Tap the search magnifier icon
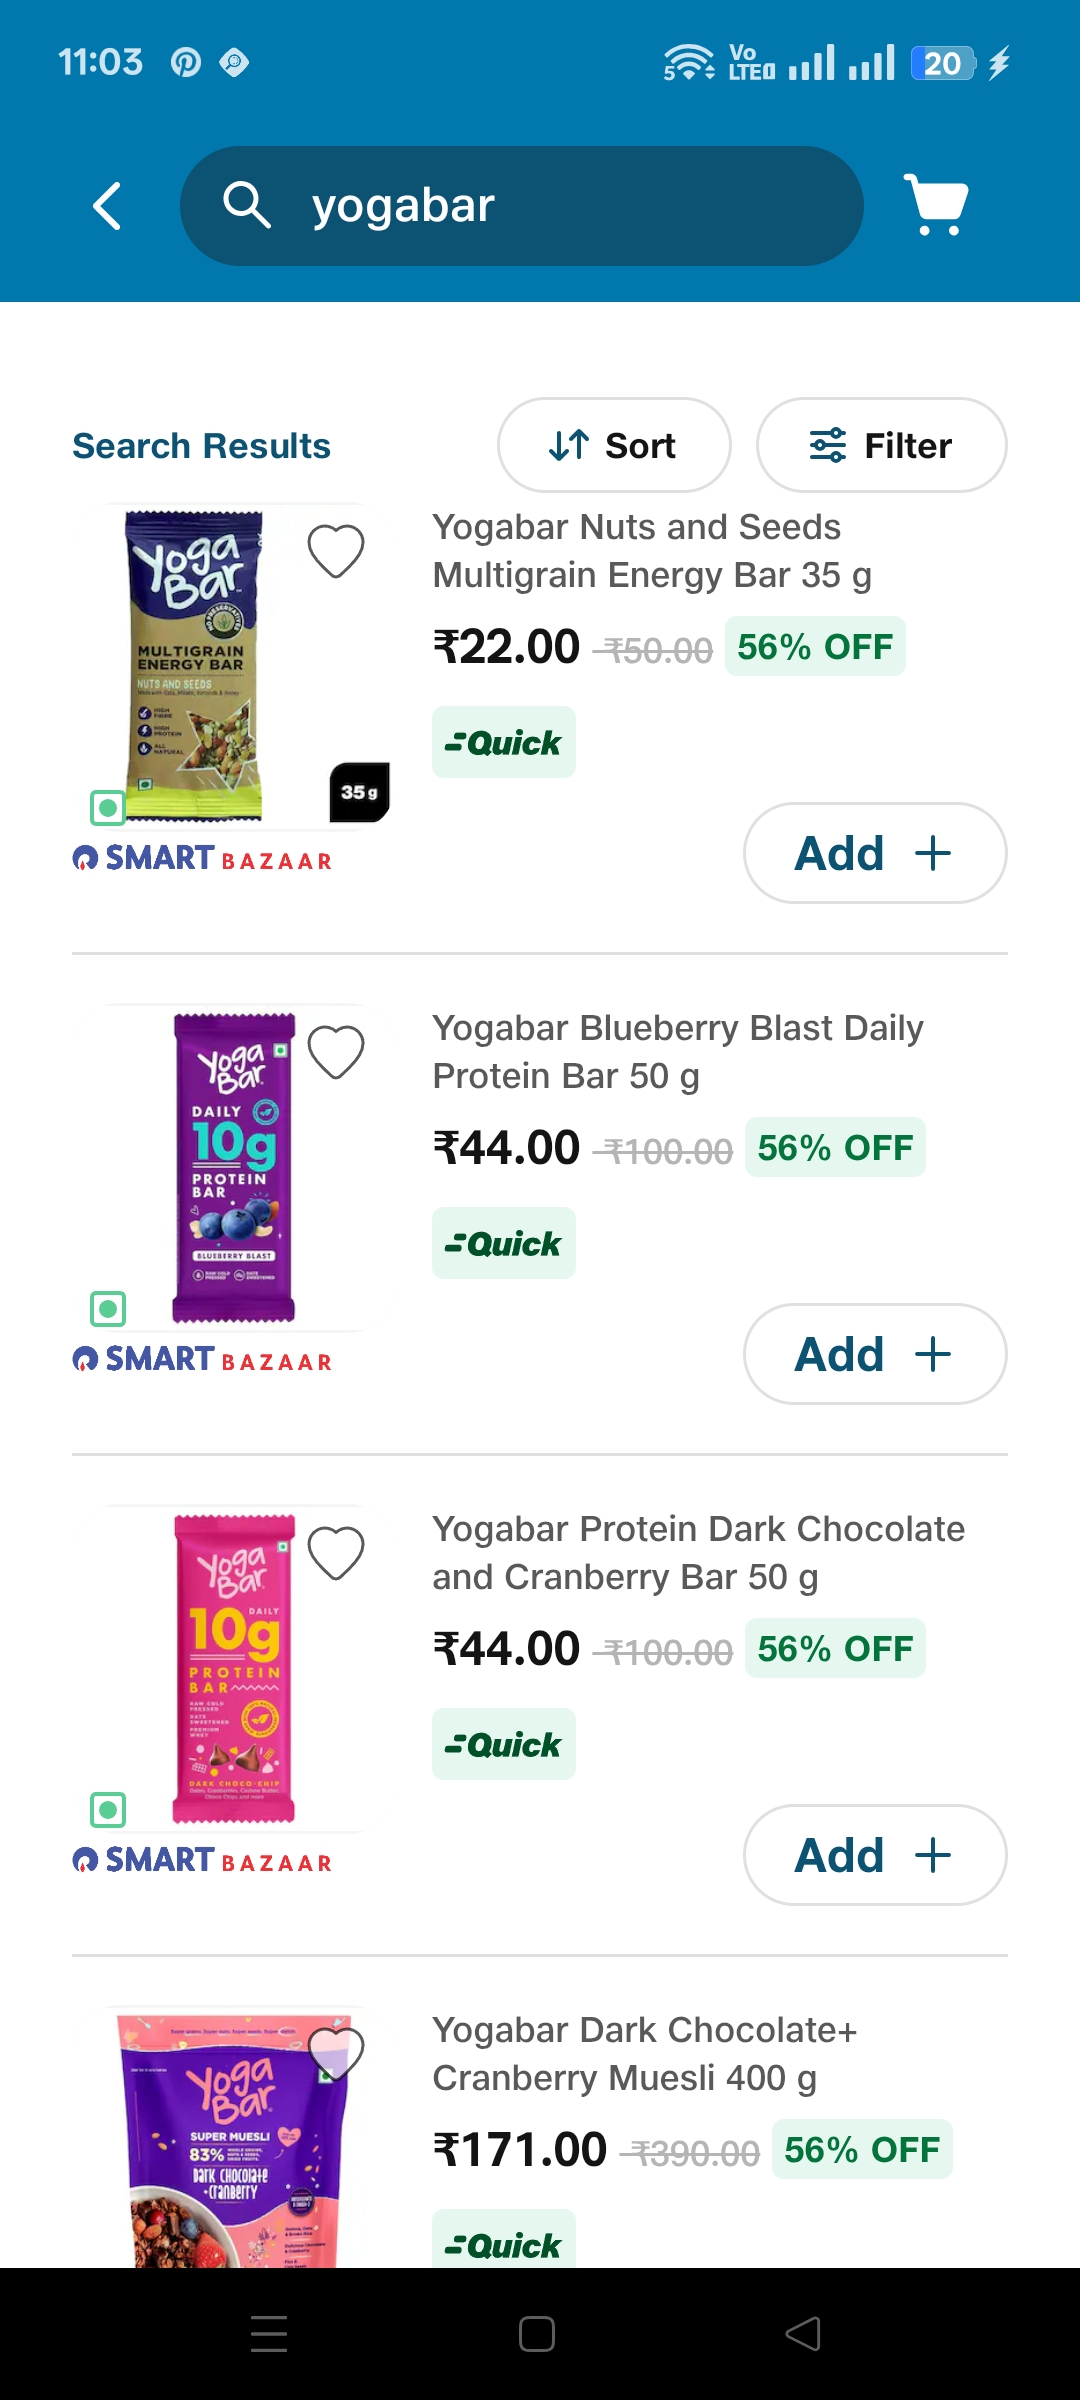This screenshot has width=1080, height=2400. (246, 206)
